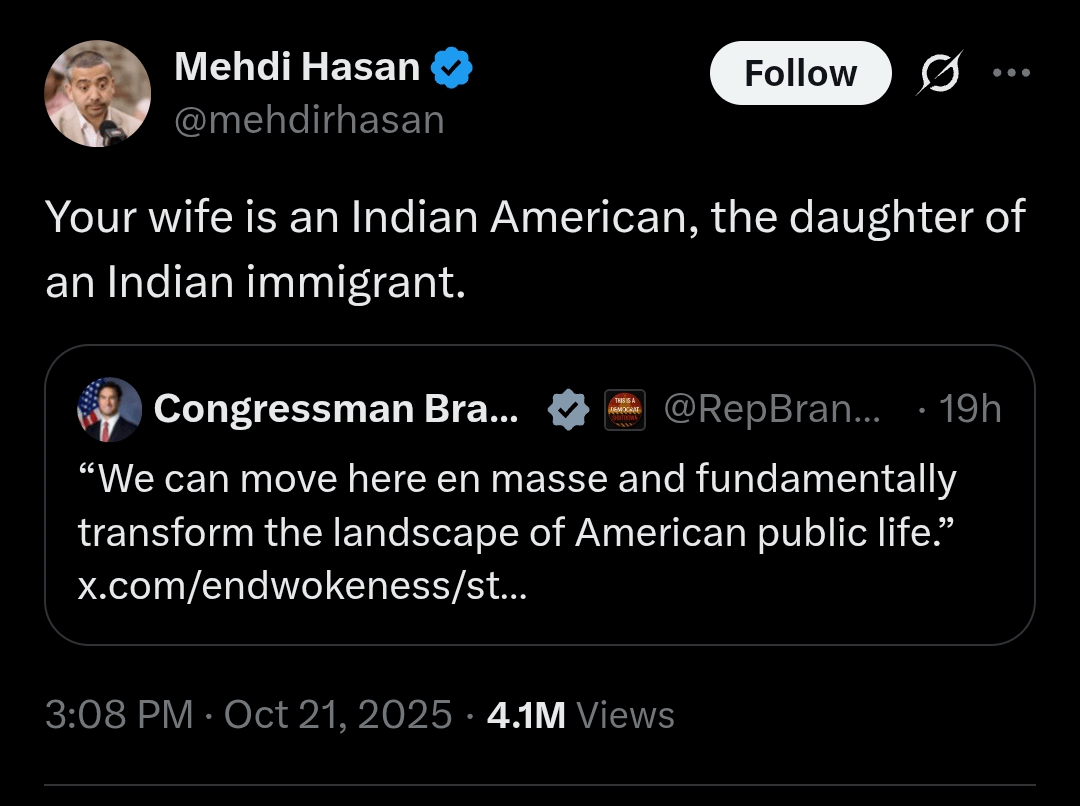Viewport: 1080px width, 806px height.
Task: Open Mehdi Hasan's profile picture
Action: [97, 95]
